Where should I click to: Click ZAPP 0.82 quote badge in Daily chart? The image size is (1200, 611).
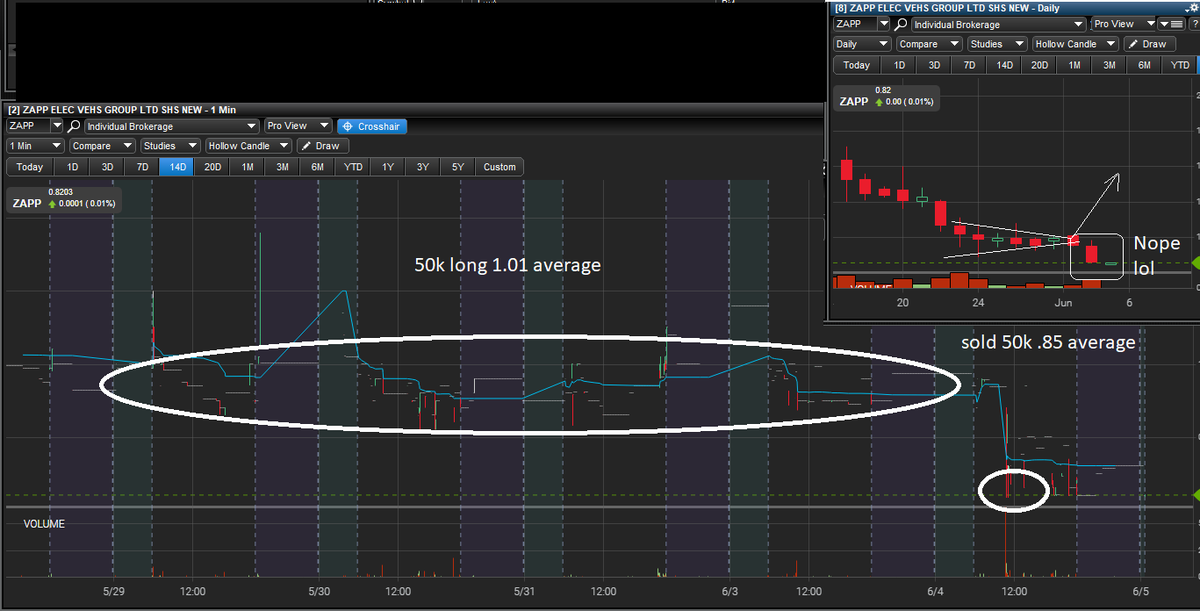(x=886, y=96)
